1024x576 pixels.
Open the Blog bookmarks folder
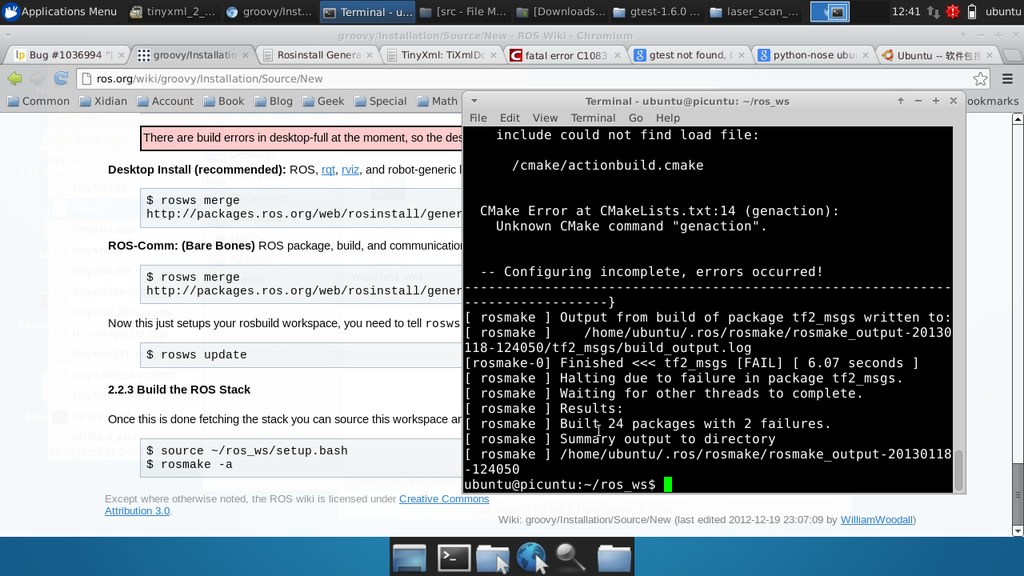tap(273, 101)
